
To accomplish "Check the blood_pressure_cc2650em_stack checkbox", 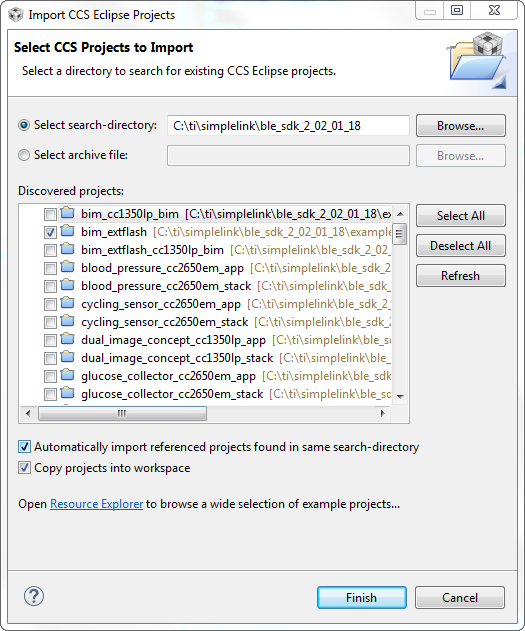I will 50,287.
